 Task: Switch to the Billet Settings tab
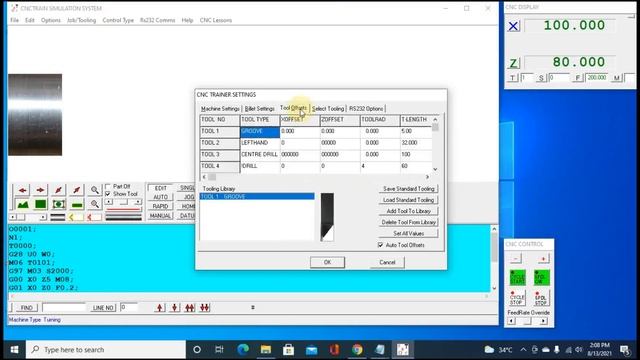pos(260,109)
